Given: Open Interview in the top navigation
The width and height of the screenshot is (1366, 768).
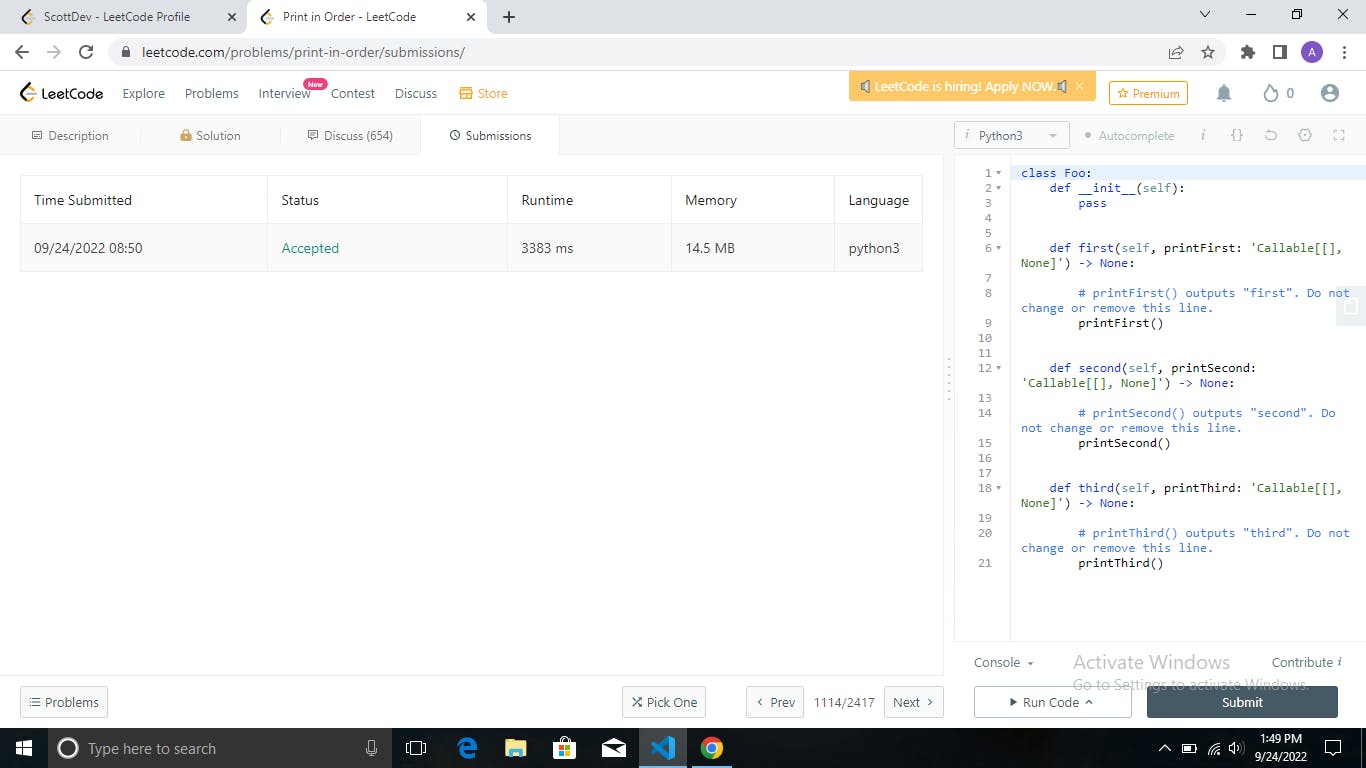Looking at the screenshot, I should click(284, 93).
